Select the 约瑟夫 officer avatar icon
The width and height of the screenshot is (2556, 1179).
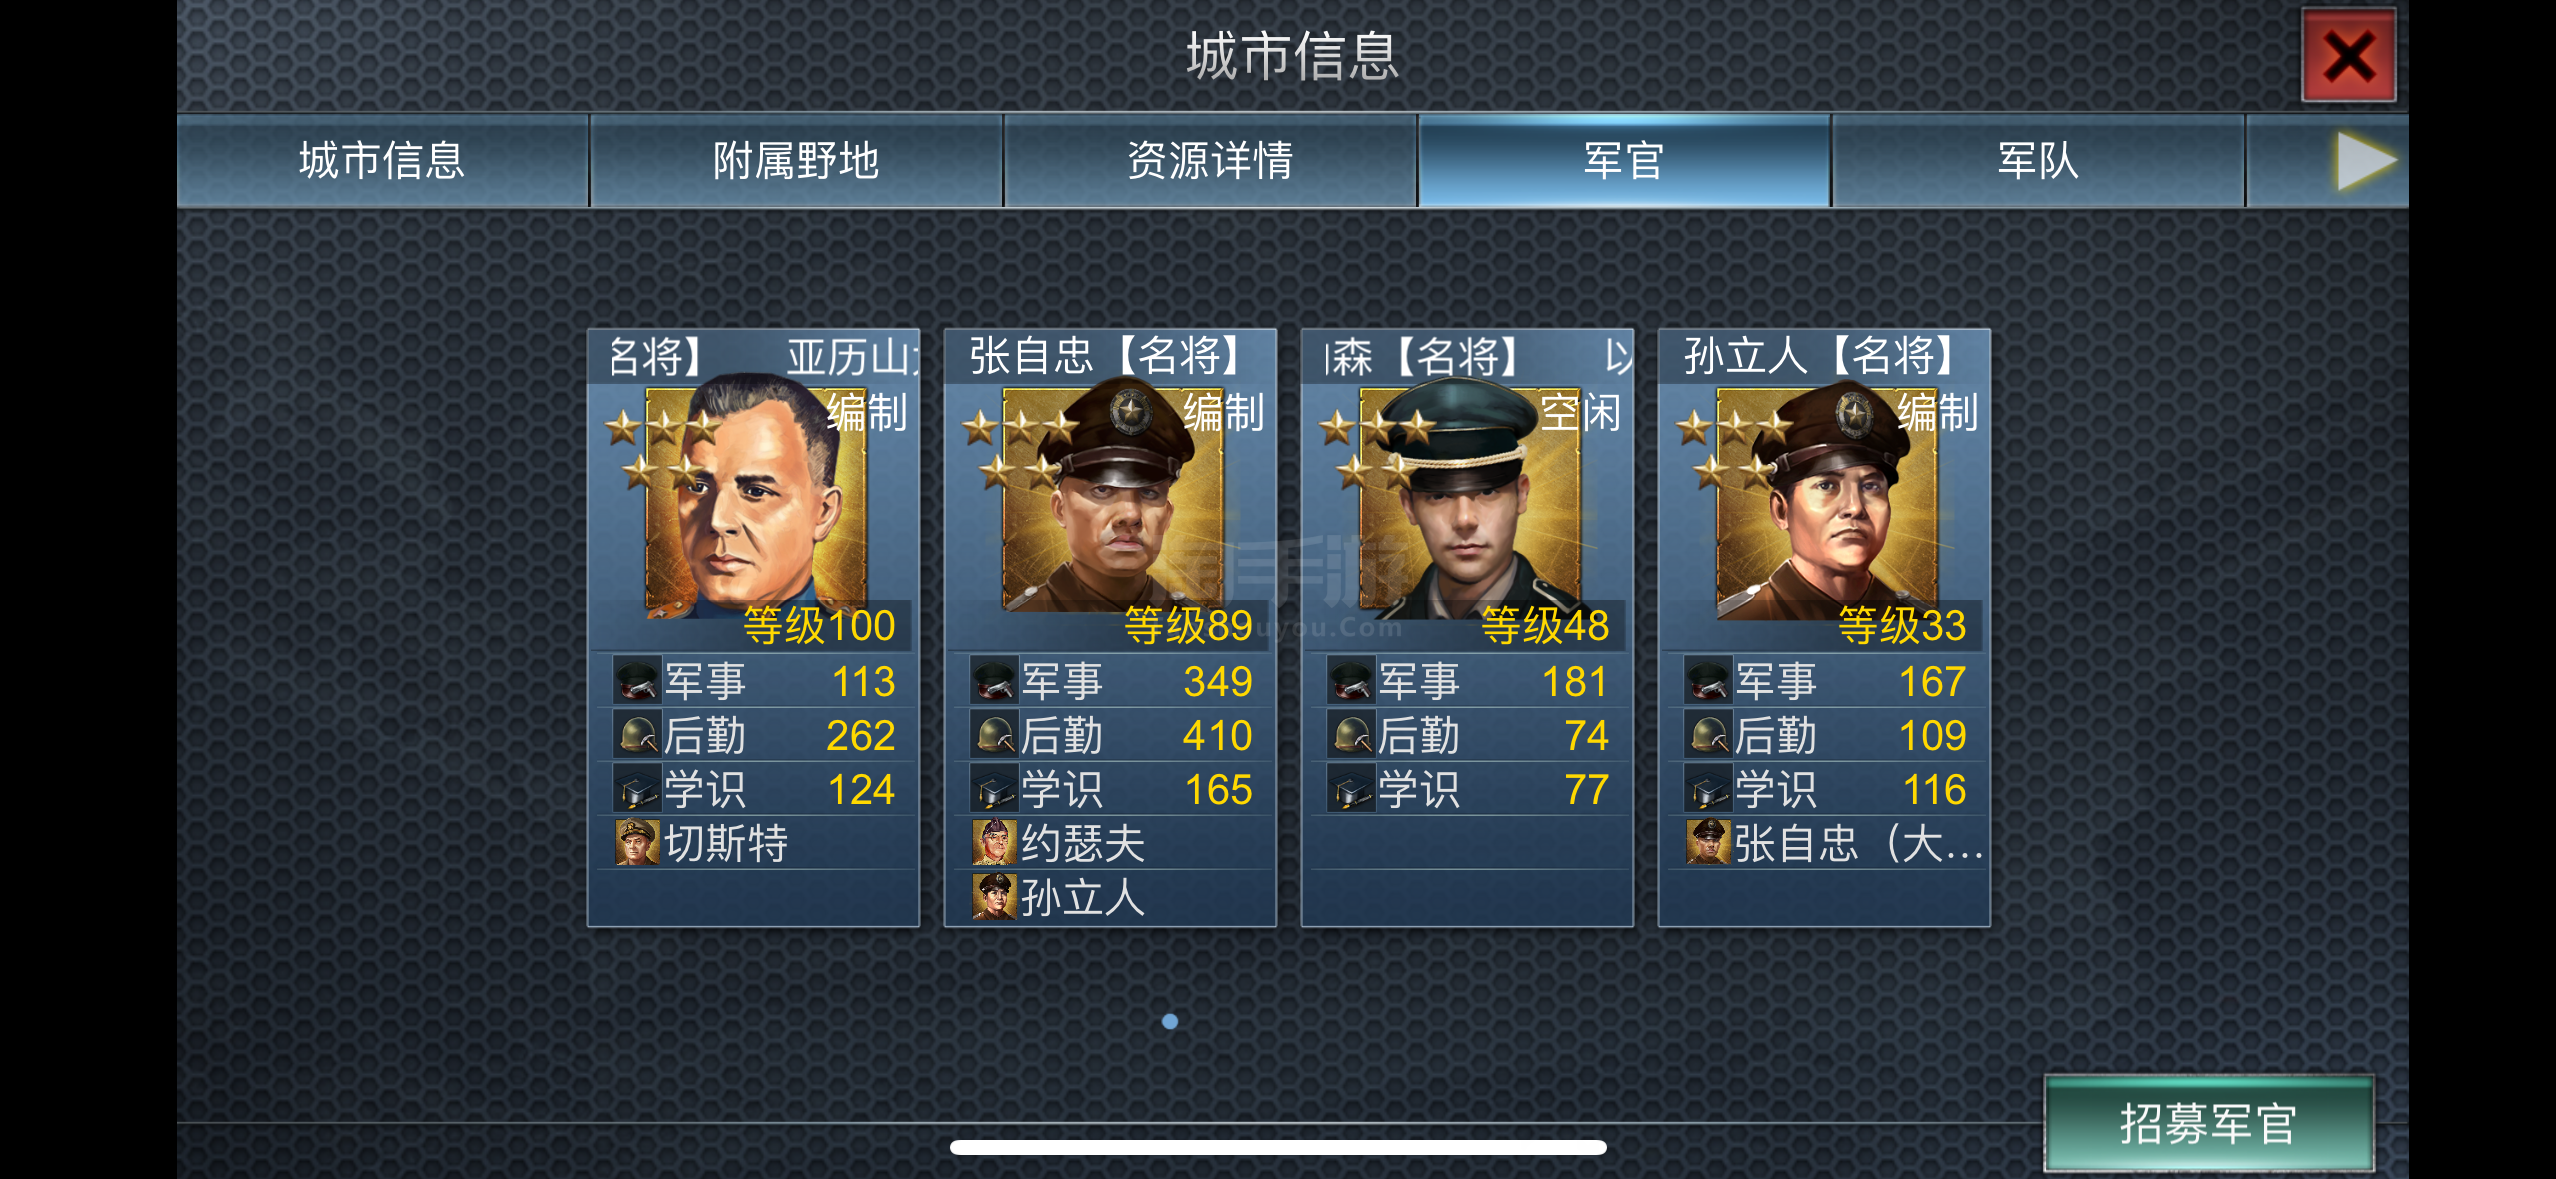[x=994, y=843]
